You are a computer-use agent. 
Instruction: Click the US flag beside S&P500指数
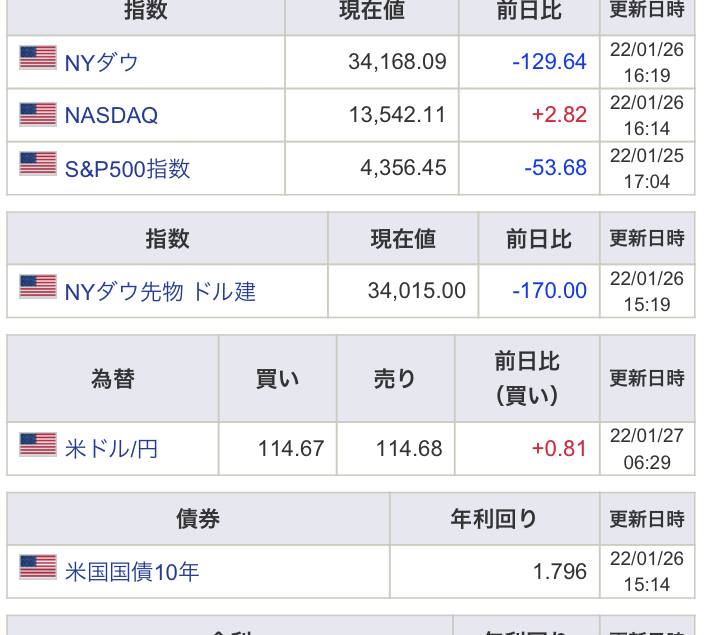[x=38, y=164]
